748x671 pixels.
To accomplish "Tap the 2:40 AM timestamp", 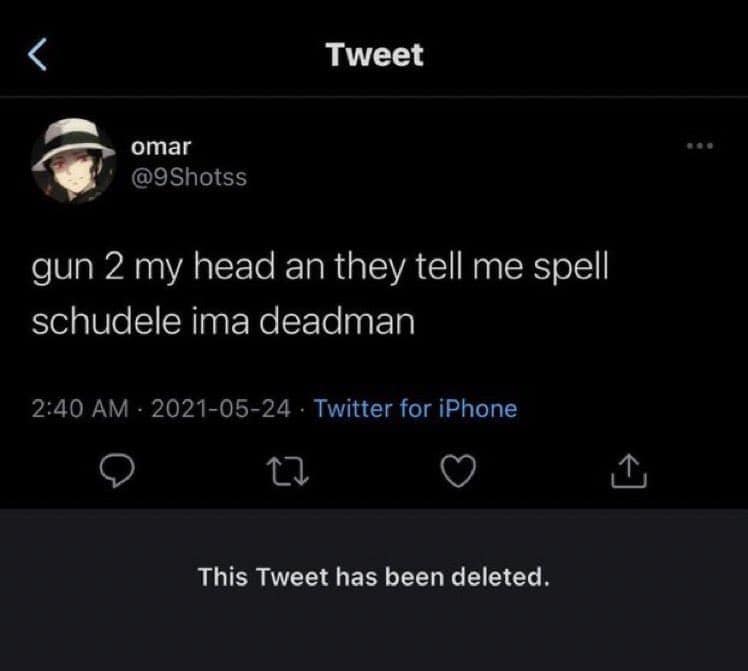I will click(x=81, y=408).
